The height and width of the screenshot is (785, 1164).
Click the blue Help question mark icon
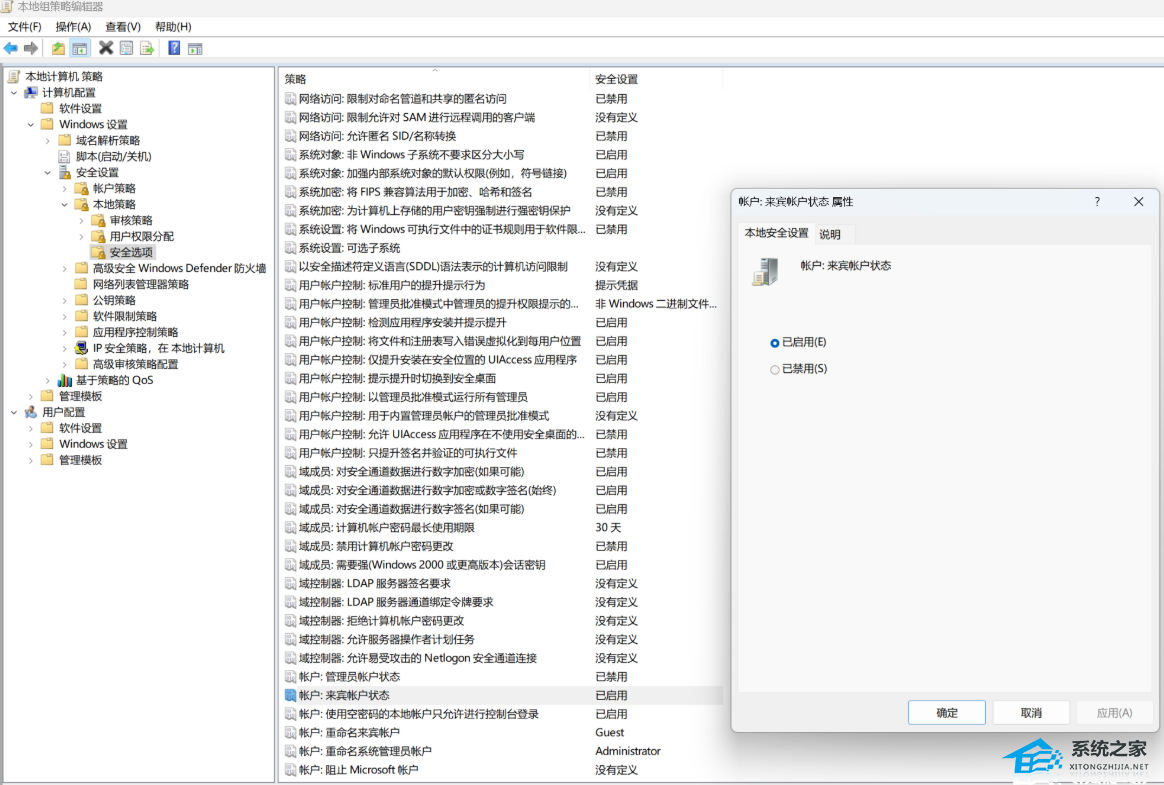(x=174, y=48)
